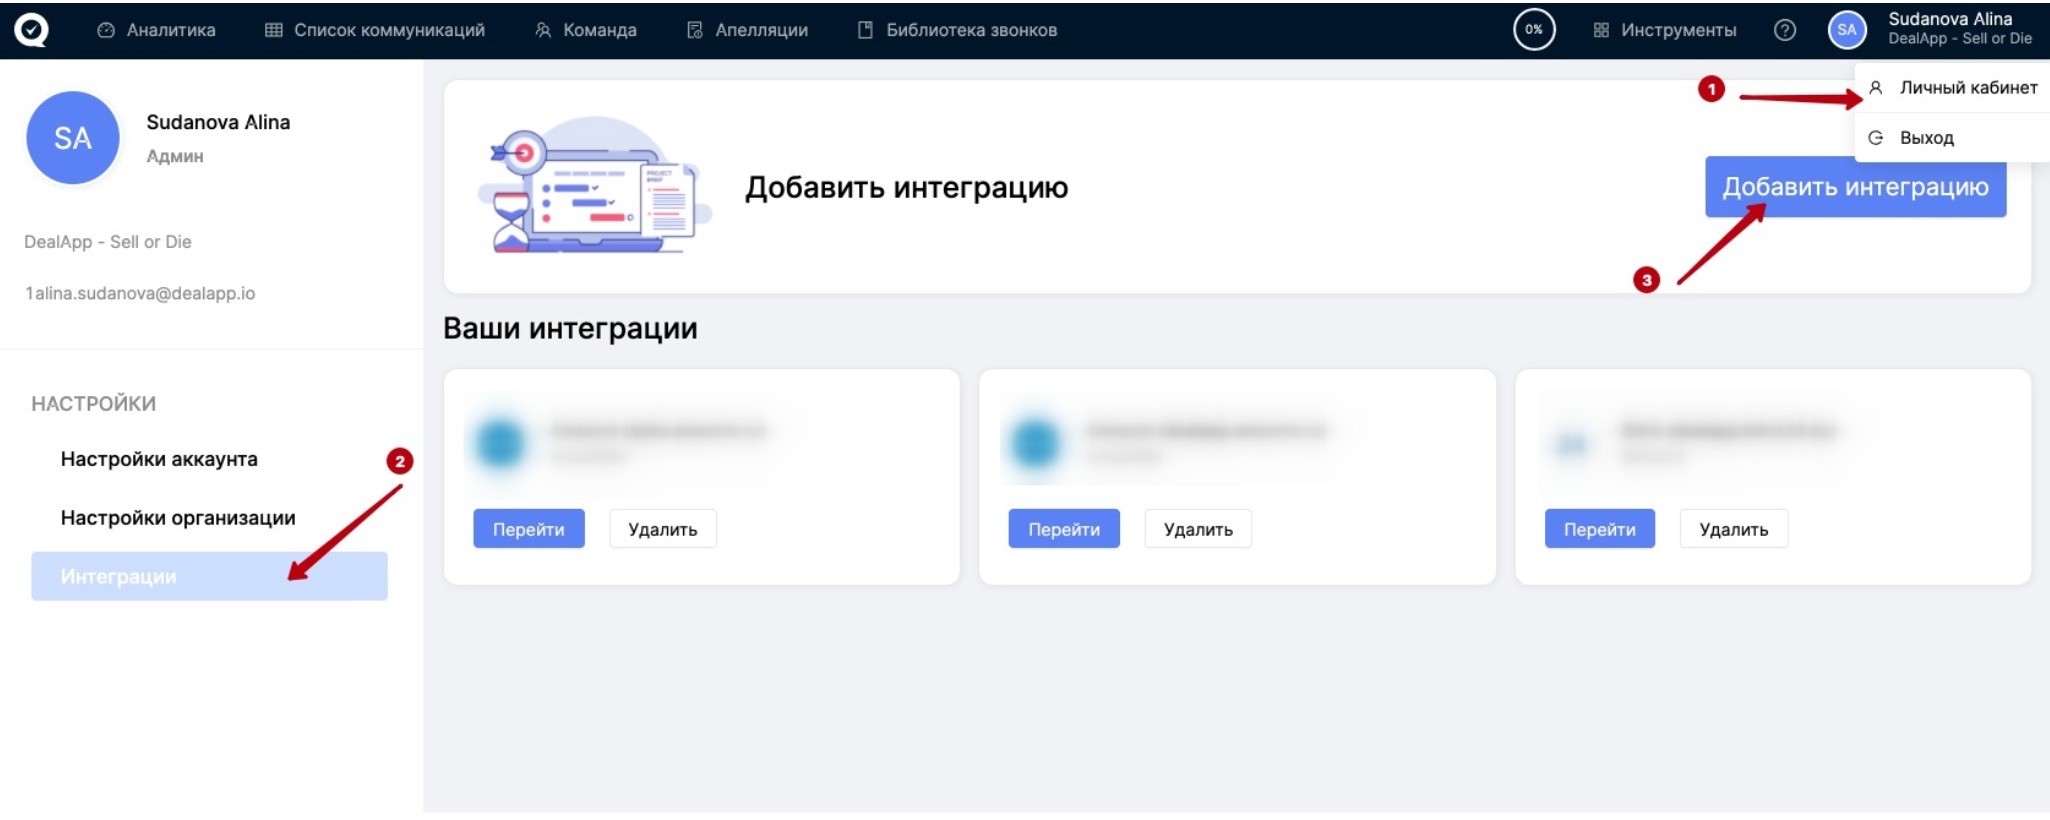2050x820 pixels.
Task: Click the app logo in top-left corner
Action: (x=31, y=30)
